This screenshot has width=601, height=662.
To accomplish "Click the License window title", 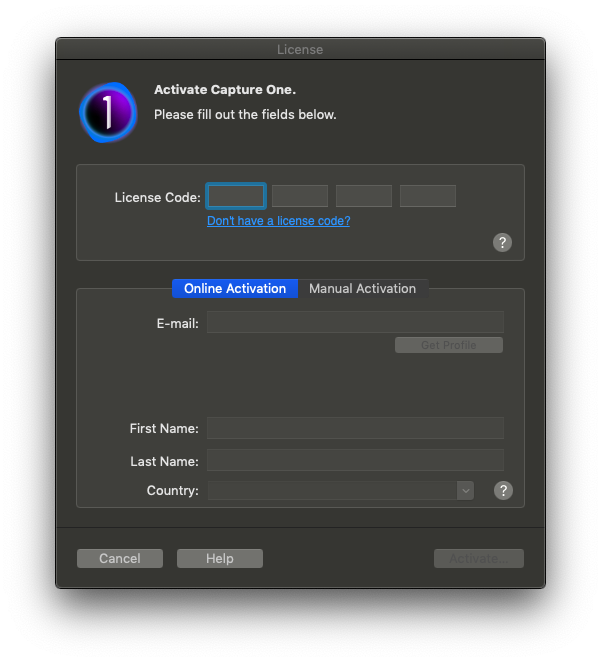I will [x=300, y=49].
